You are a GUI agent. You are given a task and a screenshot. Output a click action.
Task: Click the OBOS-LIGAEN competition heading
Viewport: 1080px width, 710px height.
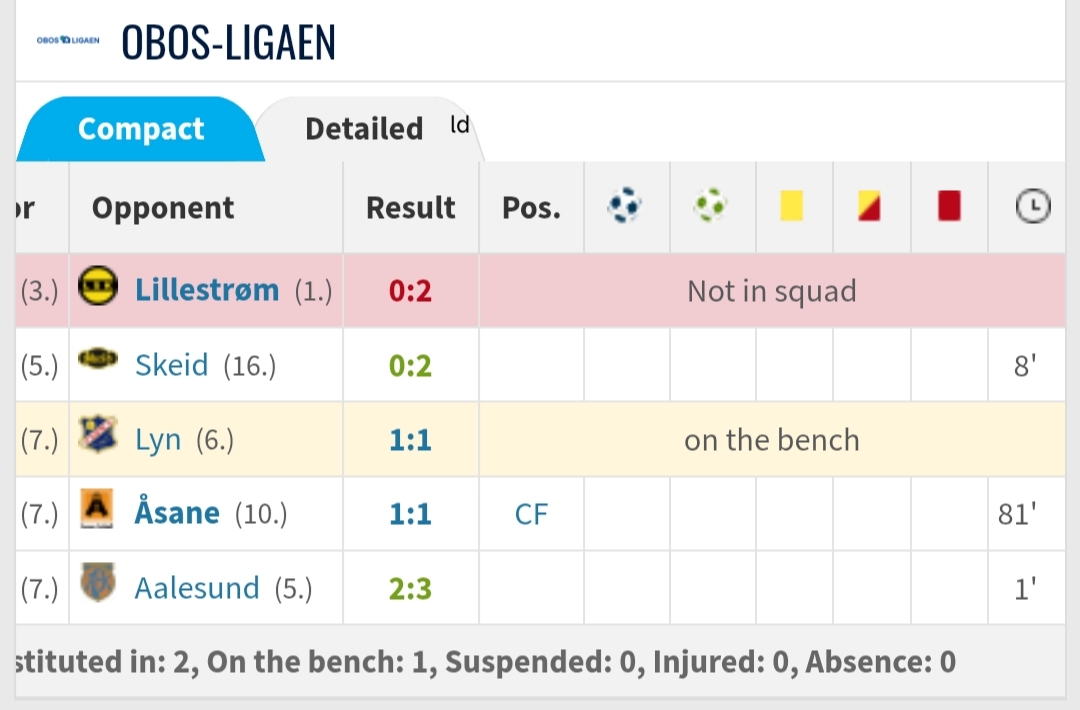229,42
